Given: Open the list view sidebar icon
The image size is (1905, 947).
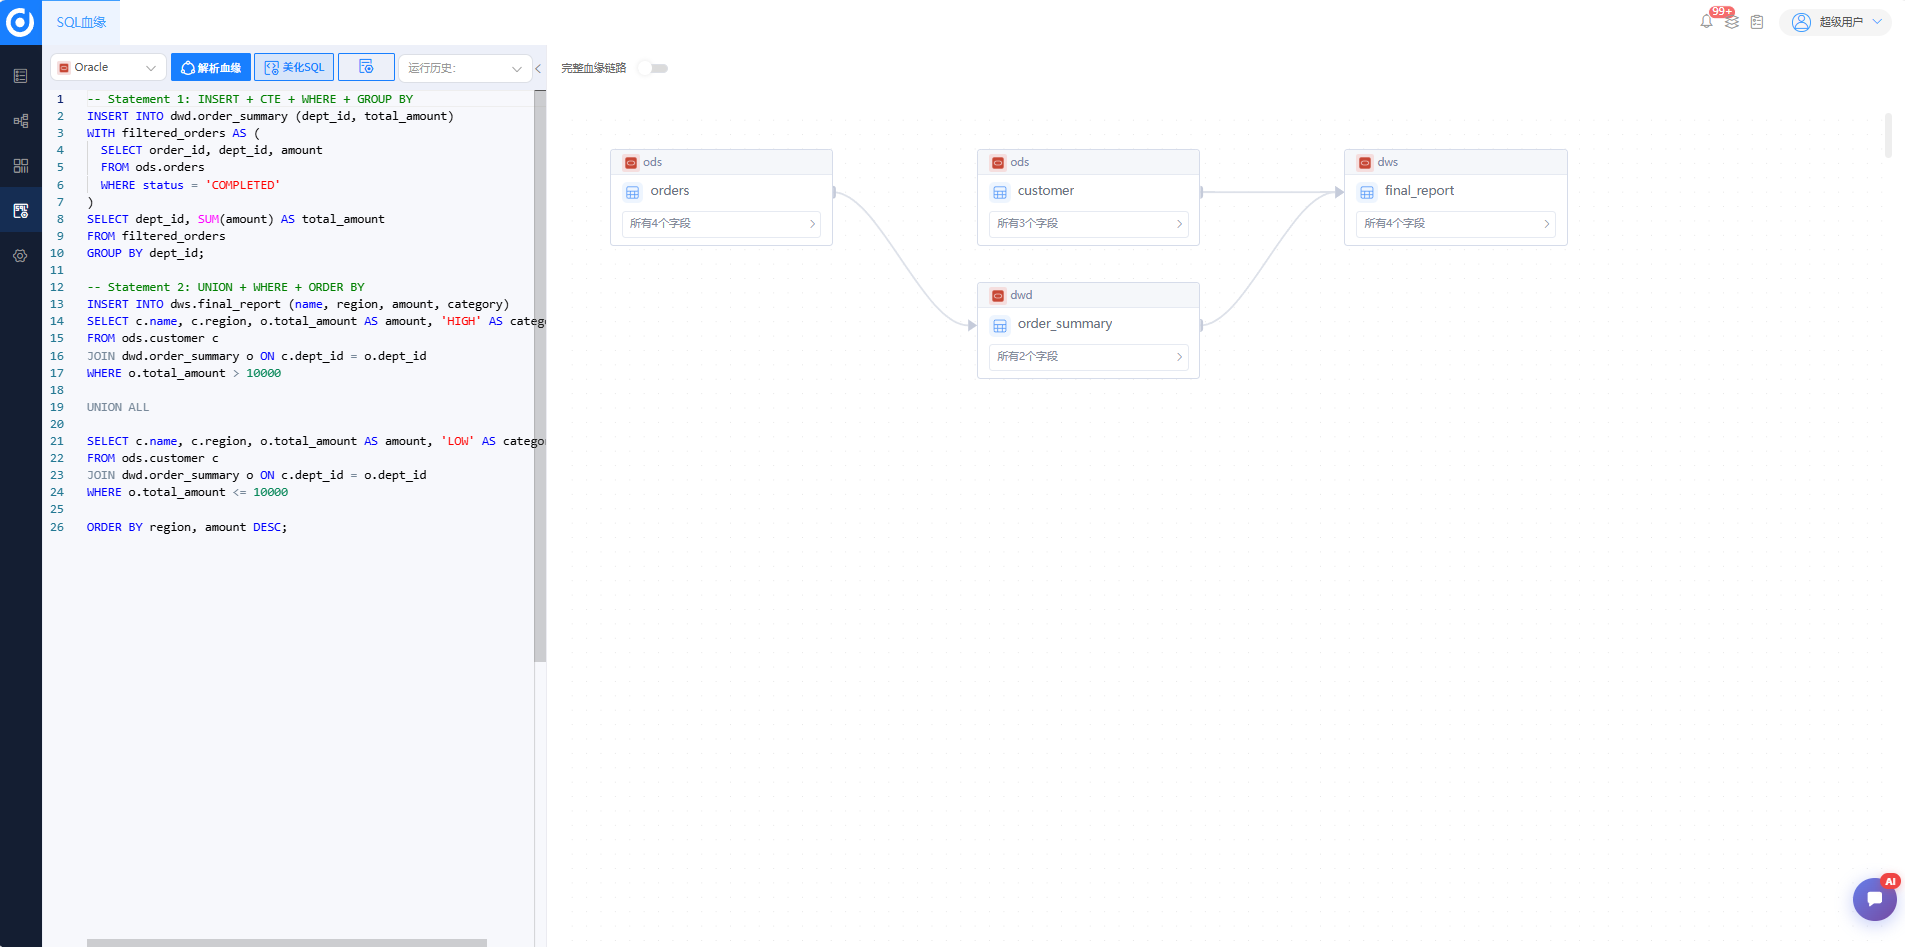Looking at the screenshot, I should pyautogui.click(x=20, y=76).
